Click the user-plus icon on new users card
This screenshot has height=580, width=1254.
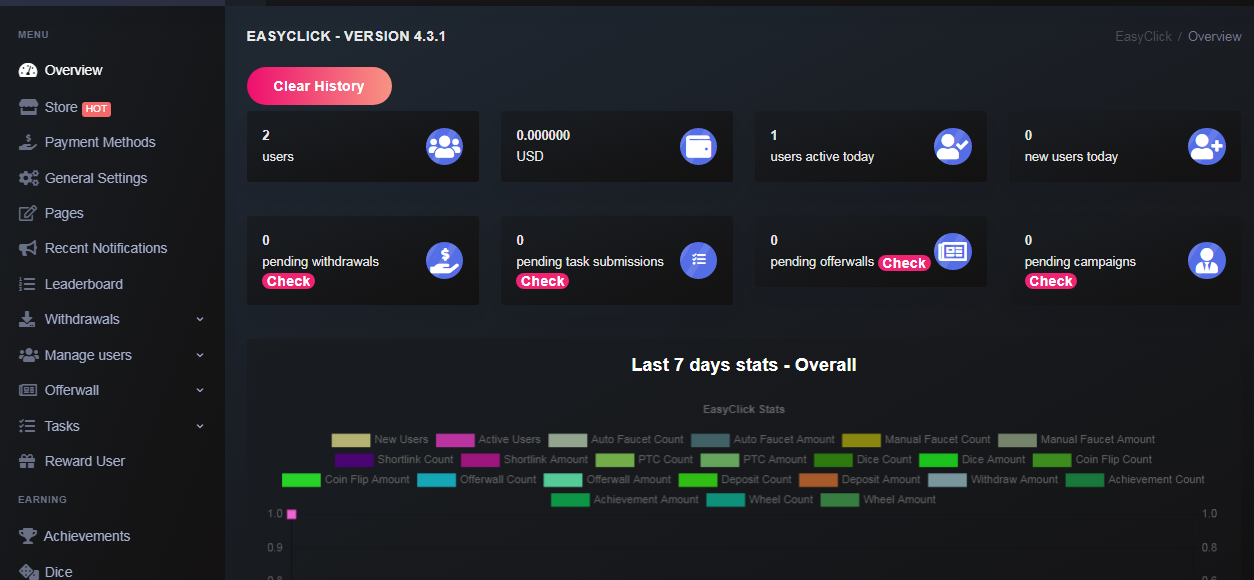coord(1206,146)
